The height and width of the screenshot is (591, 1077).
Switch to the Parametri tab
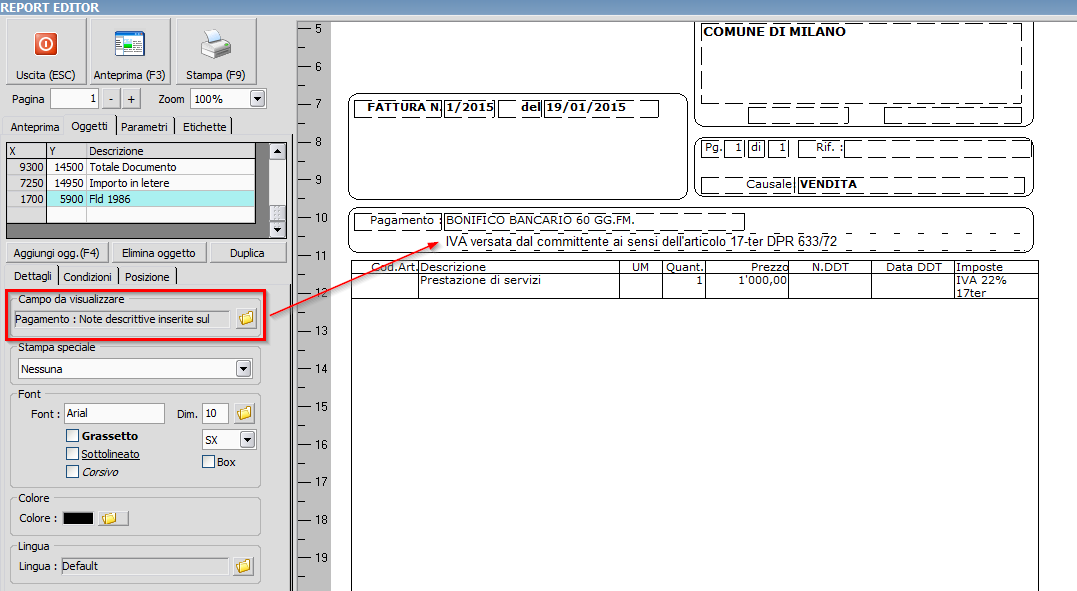coord(146,127)
